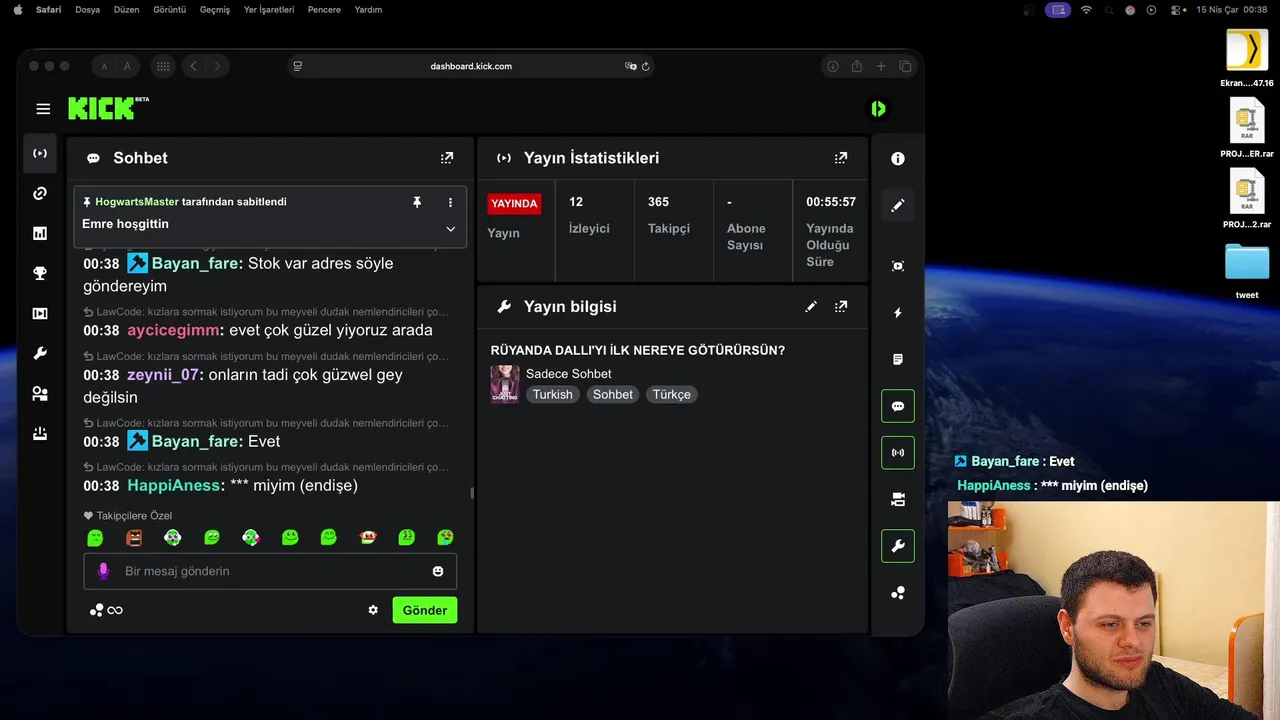Click the lightning bolt quick actions icon
The height and width of the screenshot is (720, 1280).
[x=898, y=313]
